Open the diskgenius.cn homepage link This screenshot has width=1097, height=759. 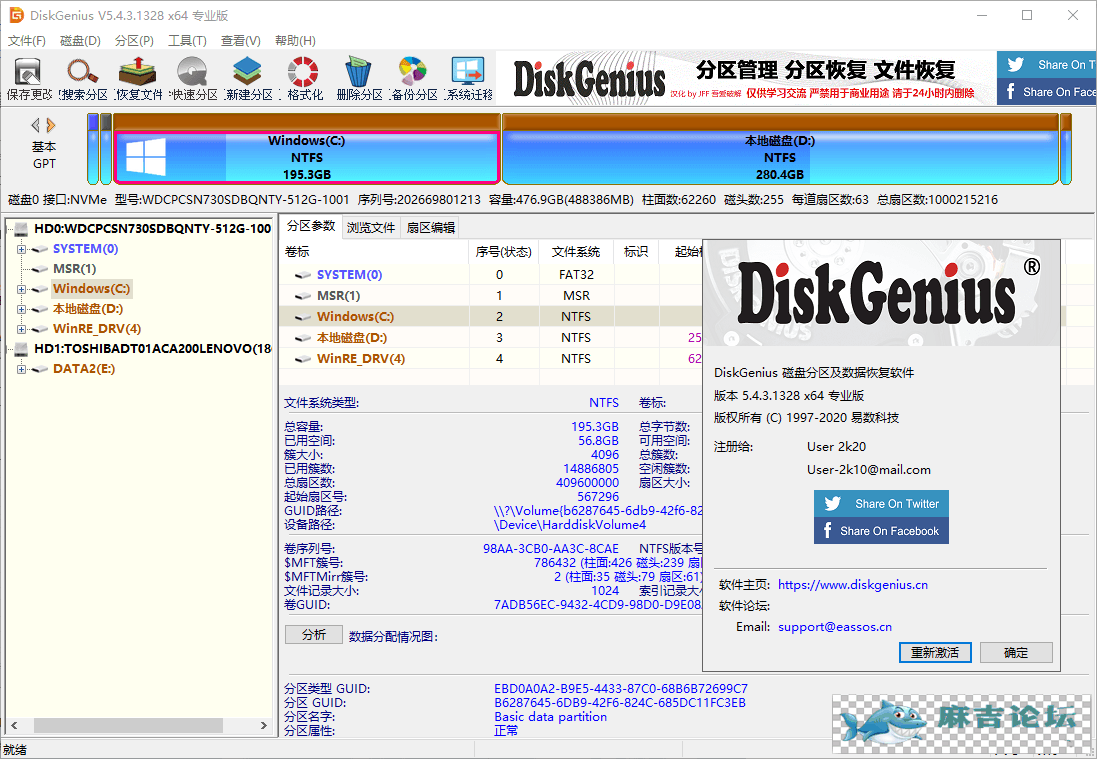pyautogui.click(x=853, y=585)
